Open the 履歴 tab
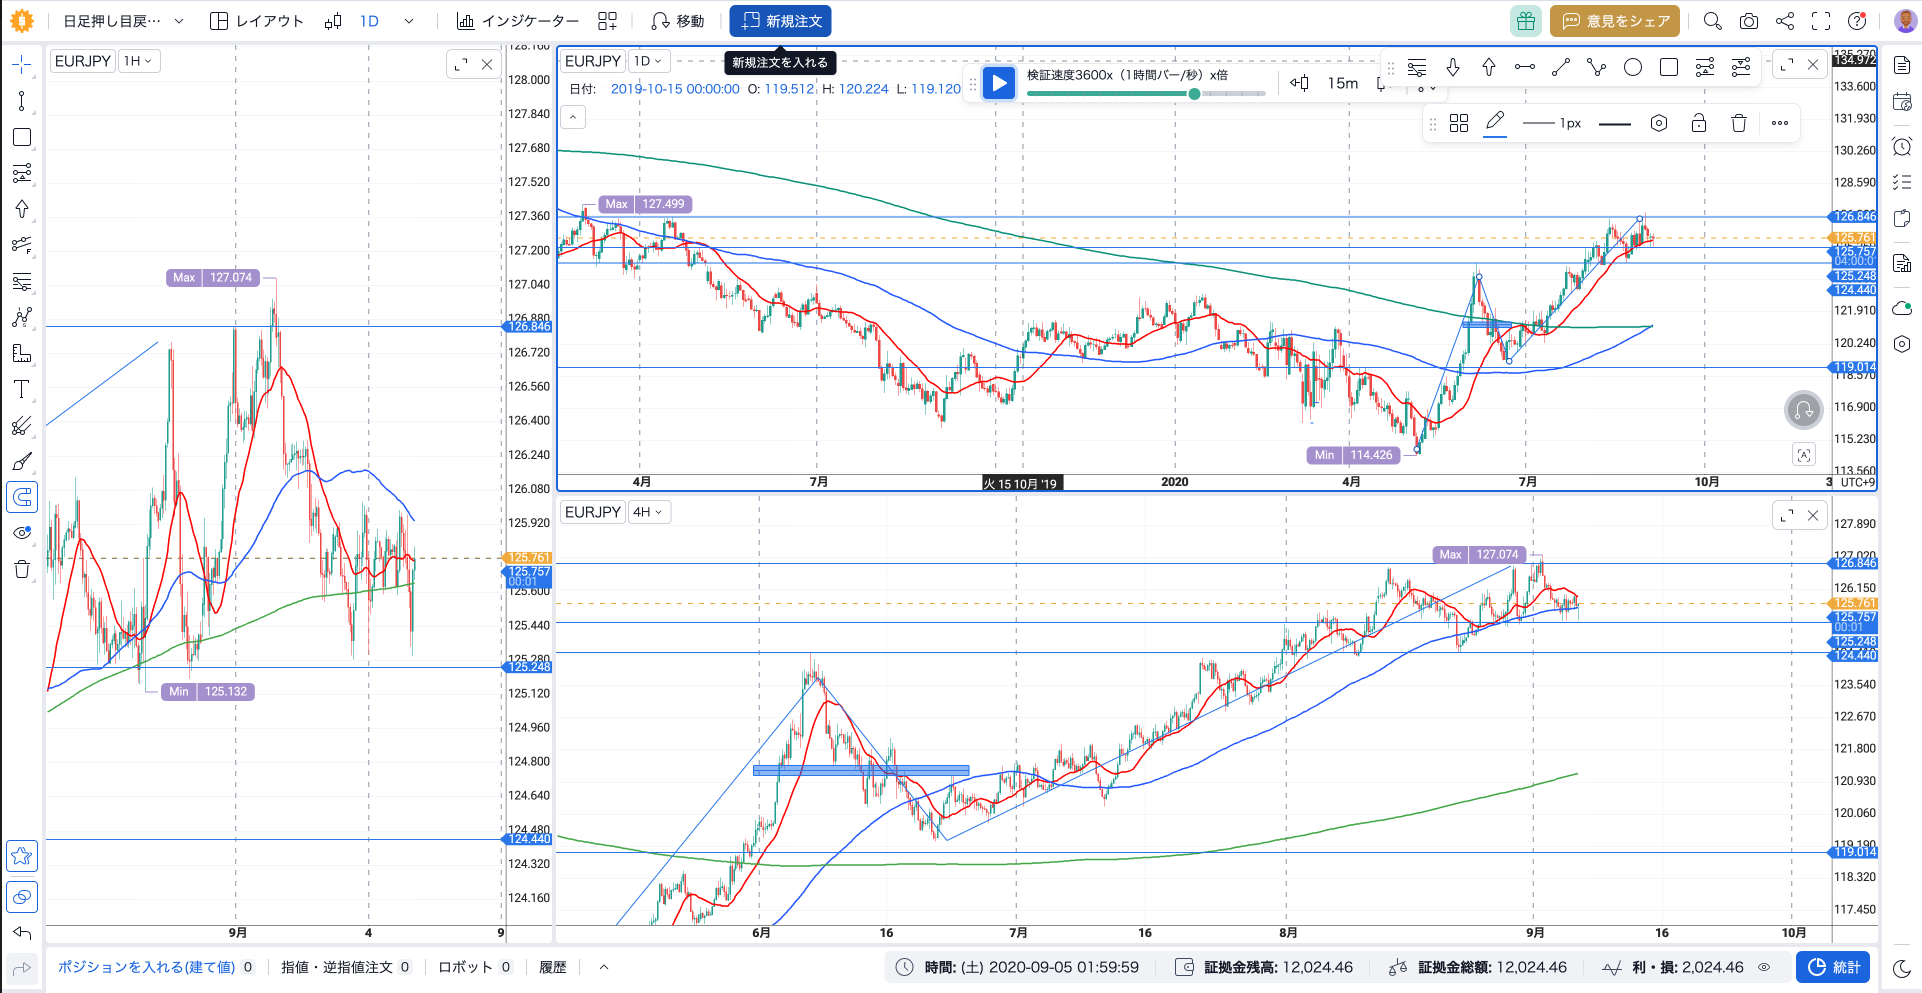Viewport: 1922px width, 993px height. click(x=552, y=967)
